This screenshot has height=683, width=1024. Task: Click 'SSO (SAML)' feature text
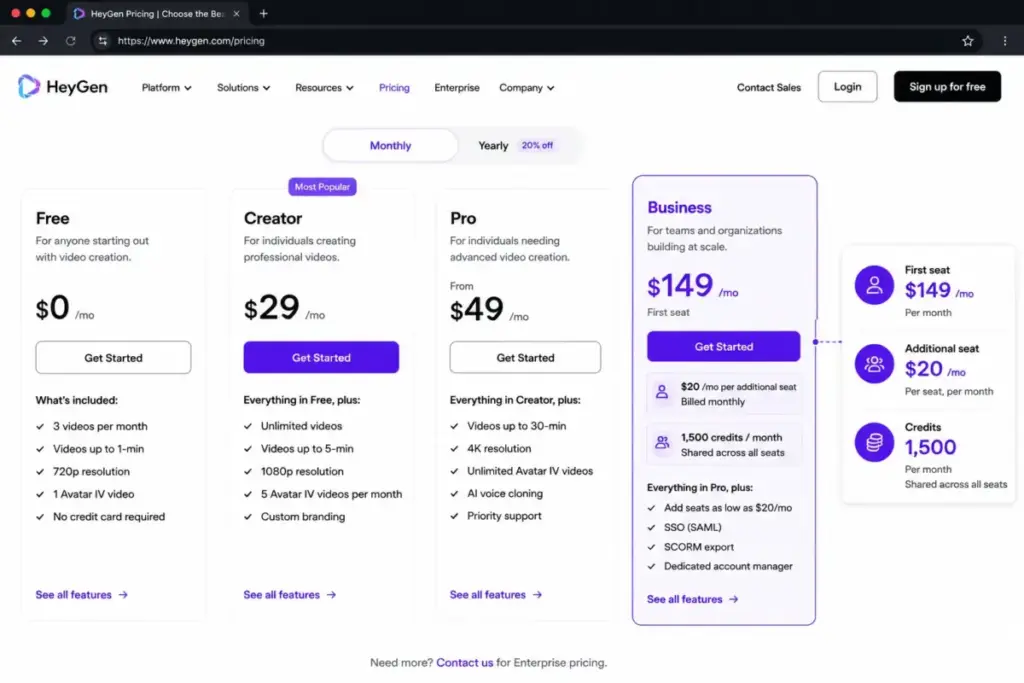coord(693,527)
